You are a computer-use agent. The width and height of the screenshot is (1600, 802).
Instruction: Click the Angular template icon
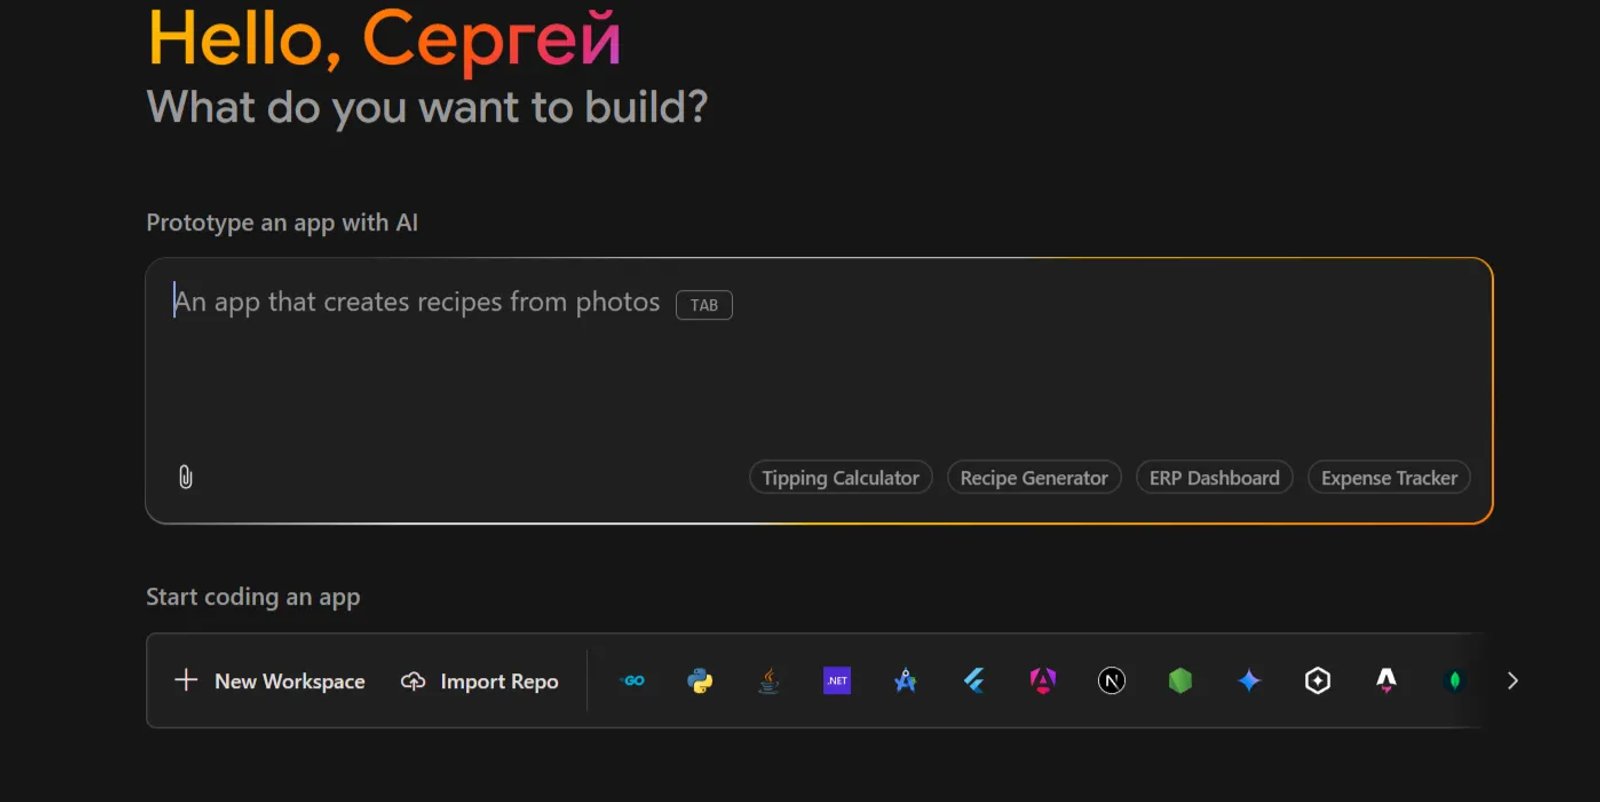point(1042,680)
